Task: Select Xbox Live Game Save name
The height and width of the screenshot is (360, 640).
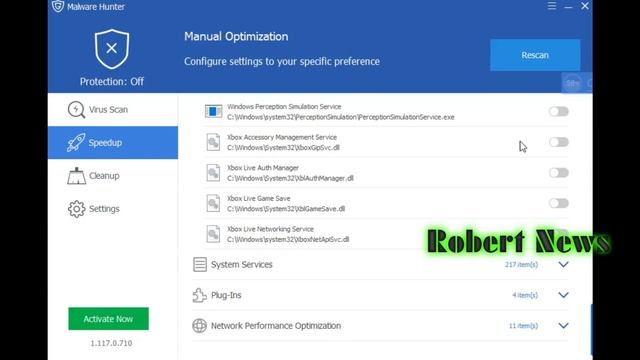Action: [x=259, y=198]
